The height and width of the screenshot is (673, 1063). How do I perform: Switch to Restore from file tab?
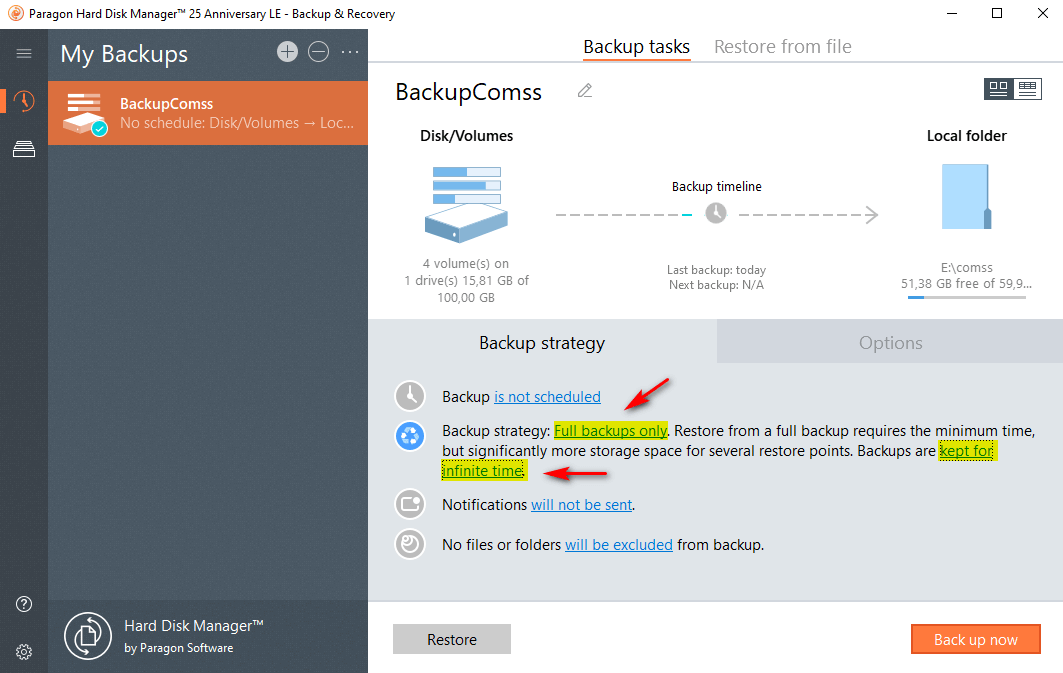tap(783, 47)
